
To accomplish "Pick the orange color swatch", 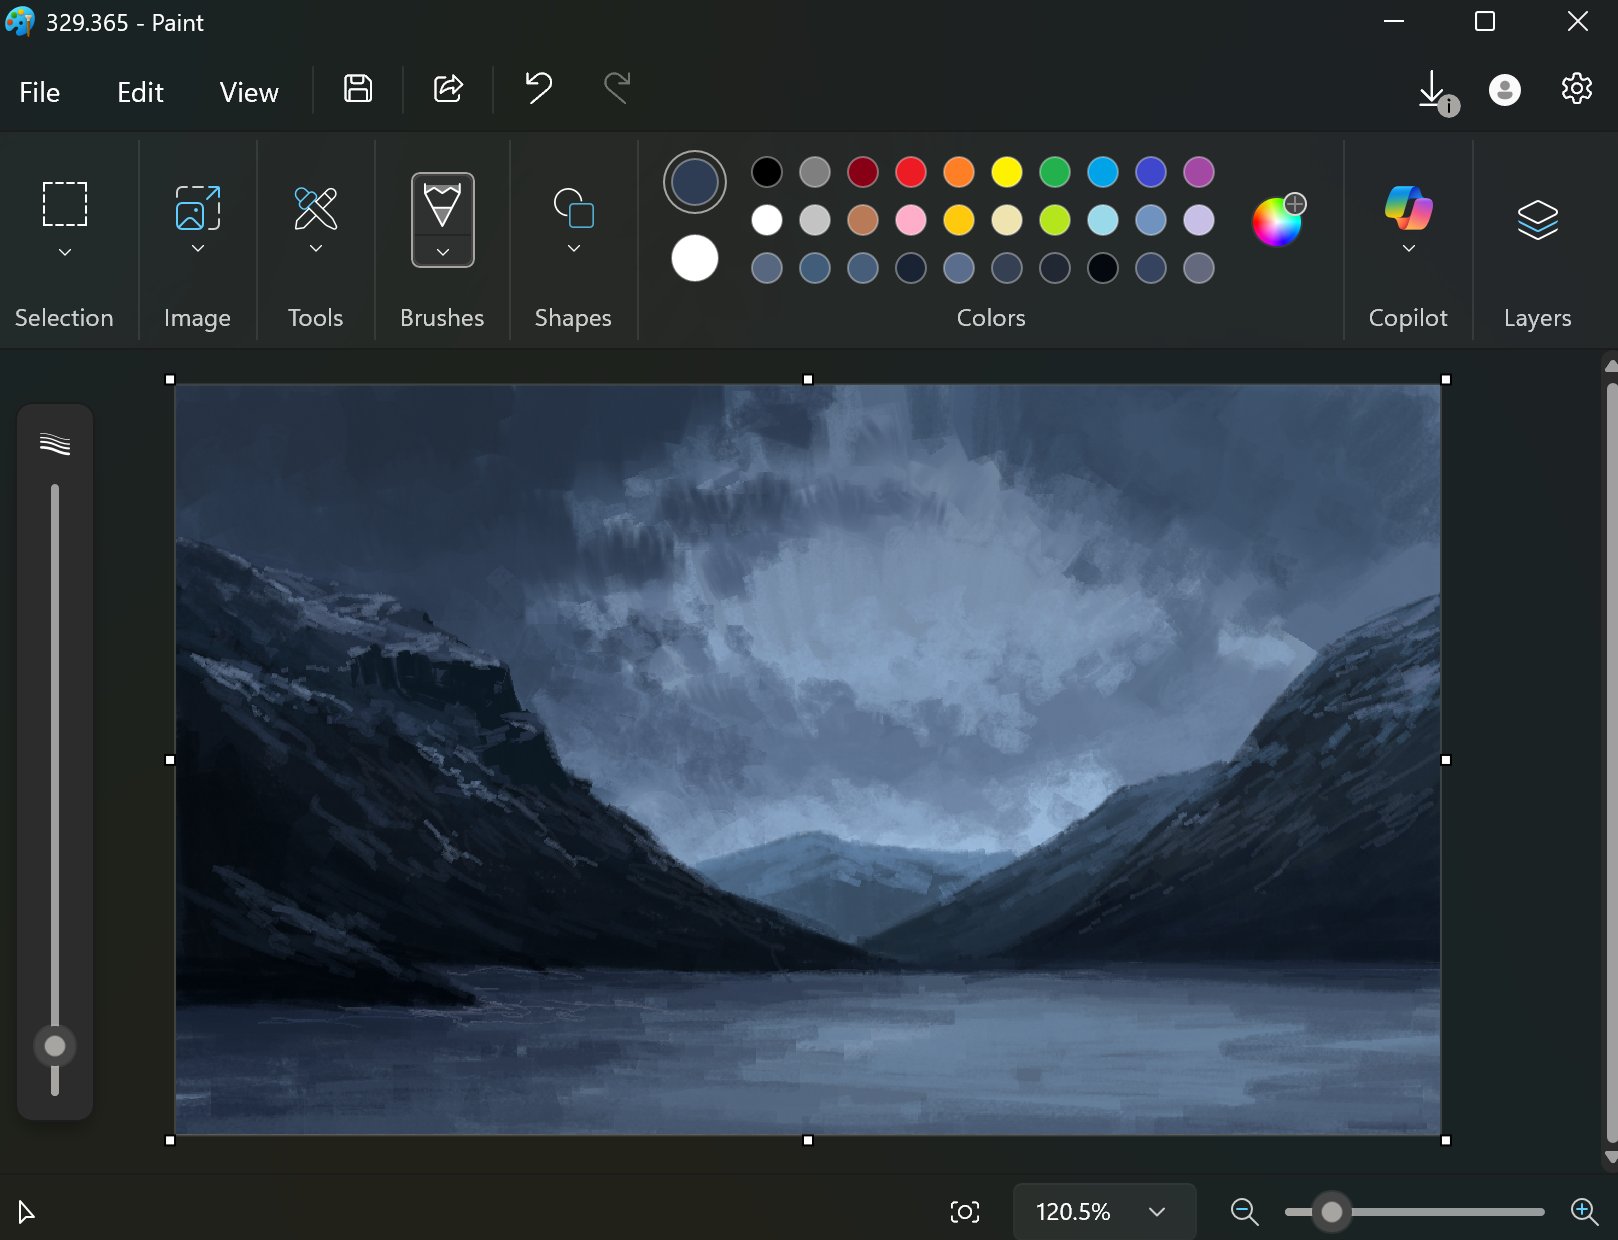I will point(959,172).
